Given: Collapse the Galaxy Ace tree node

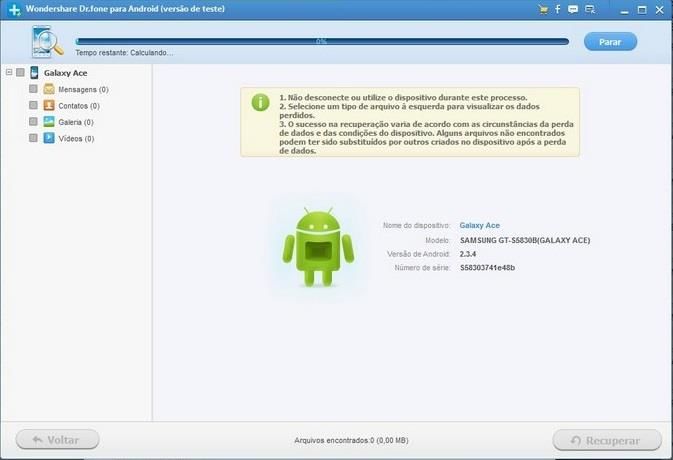Looking at the screenshot, I should click(9, 72).
